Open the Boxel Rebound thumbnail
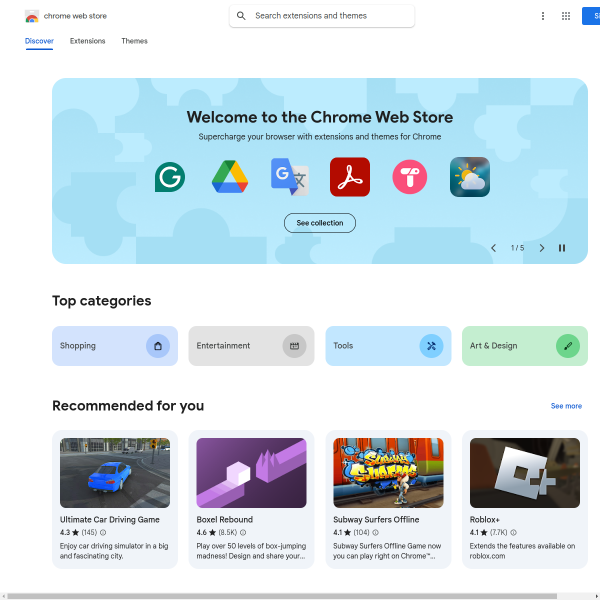Viewport: 600px width, 600px height. 251,473
